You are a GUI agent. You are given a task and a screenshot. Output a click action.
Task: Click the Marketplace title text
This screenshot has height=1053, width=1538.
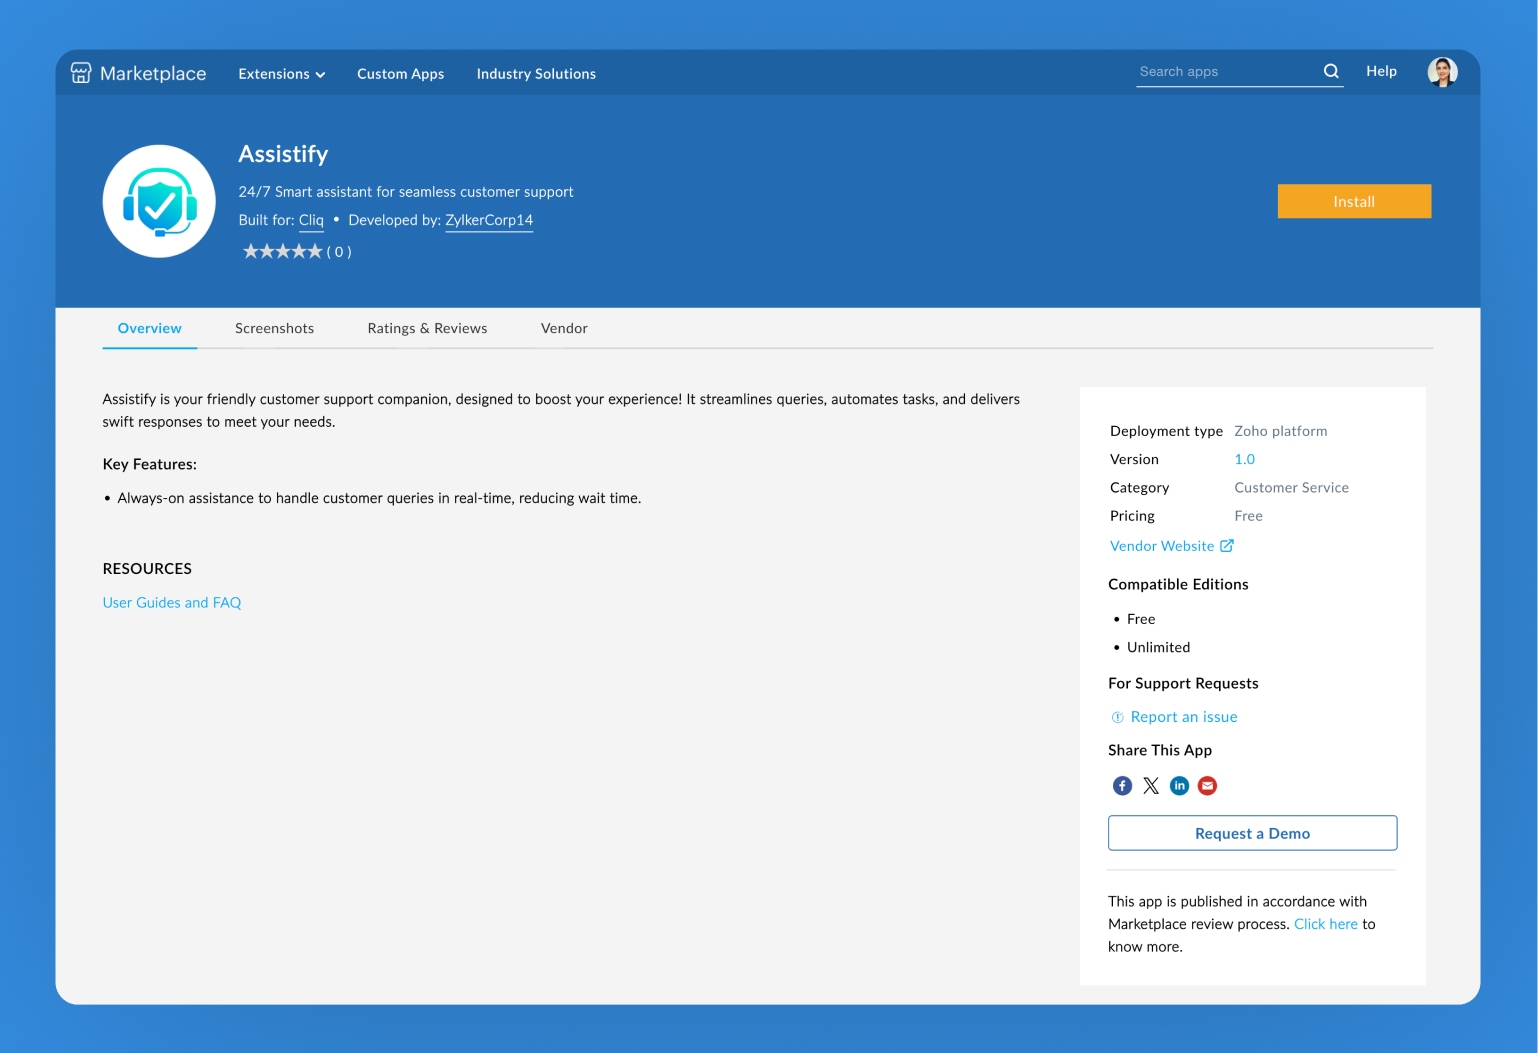pyautogui.click(x=153, y=73)
